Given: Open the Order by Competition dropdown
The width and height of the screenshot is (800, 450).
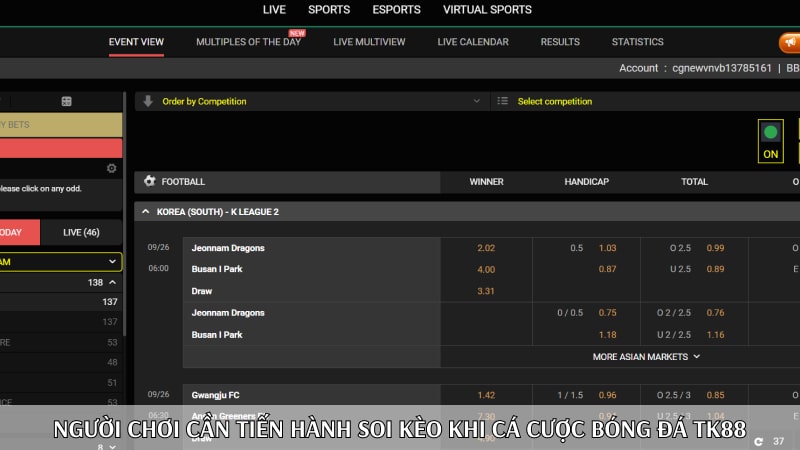Looking at the screenshot, I should pos(312,101).
